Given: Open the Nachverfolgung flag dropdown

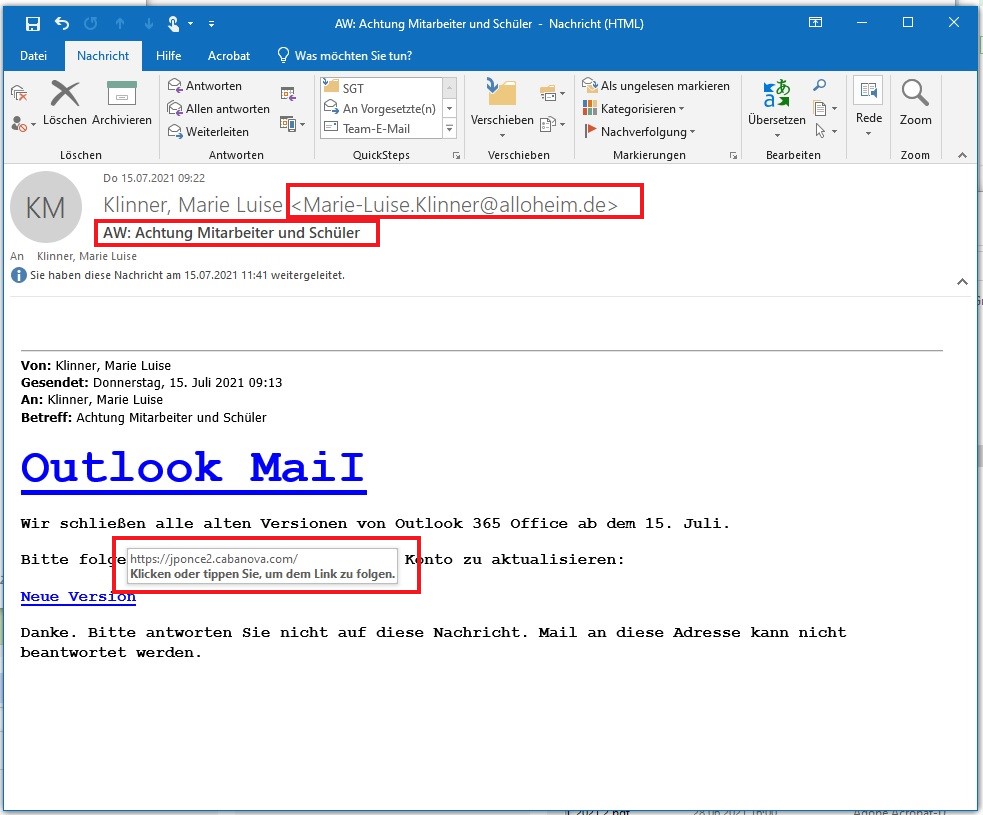Looking at the screenshot, I should [639, 132].
